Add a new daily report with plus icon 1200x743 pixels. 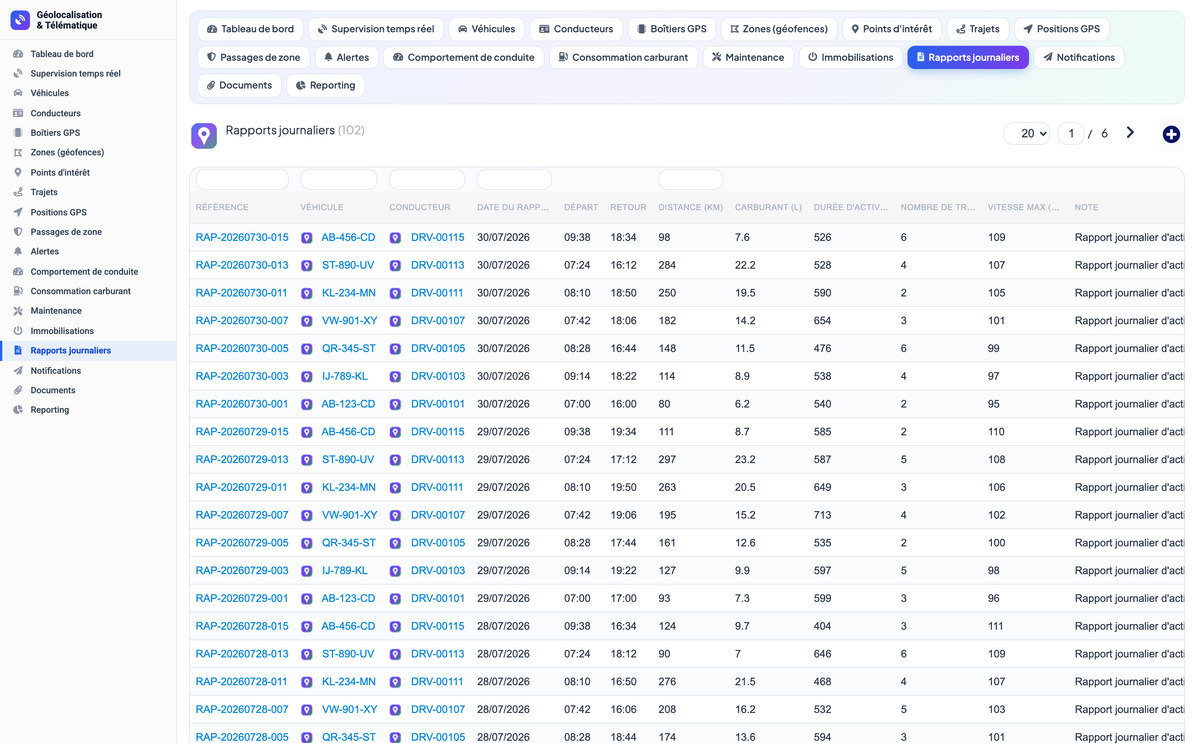point(1171,134)
